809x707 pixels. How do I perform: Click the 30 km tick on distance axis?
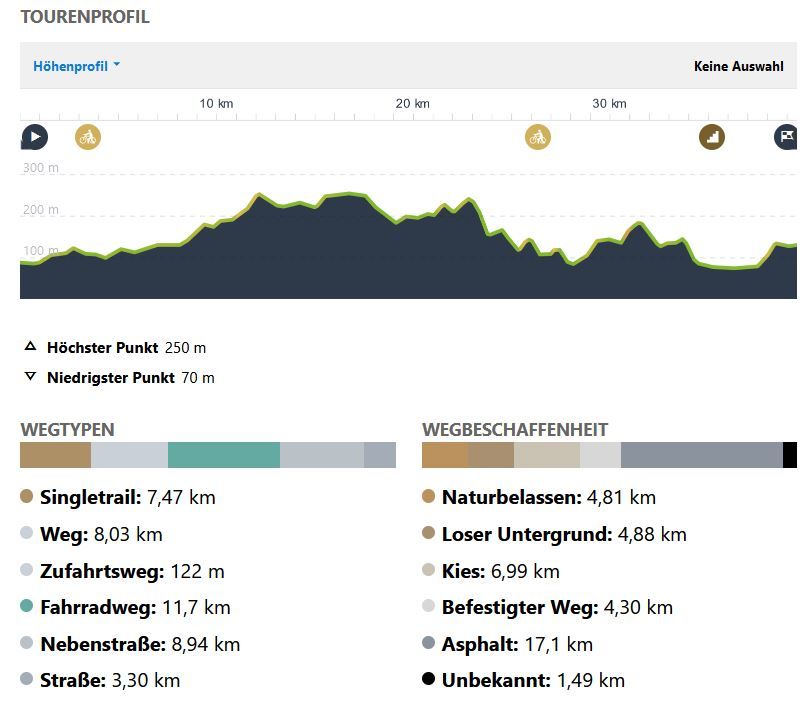(609, 104)
